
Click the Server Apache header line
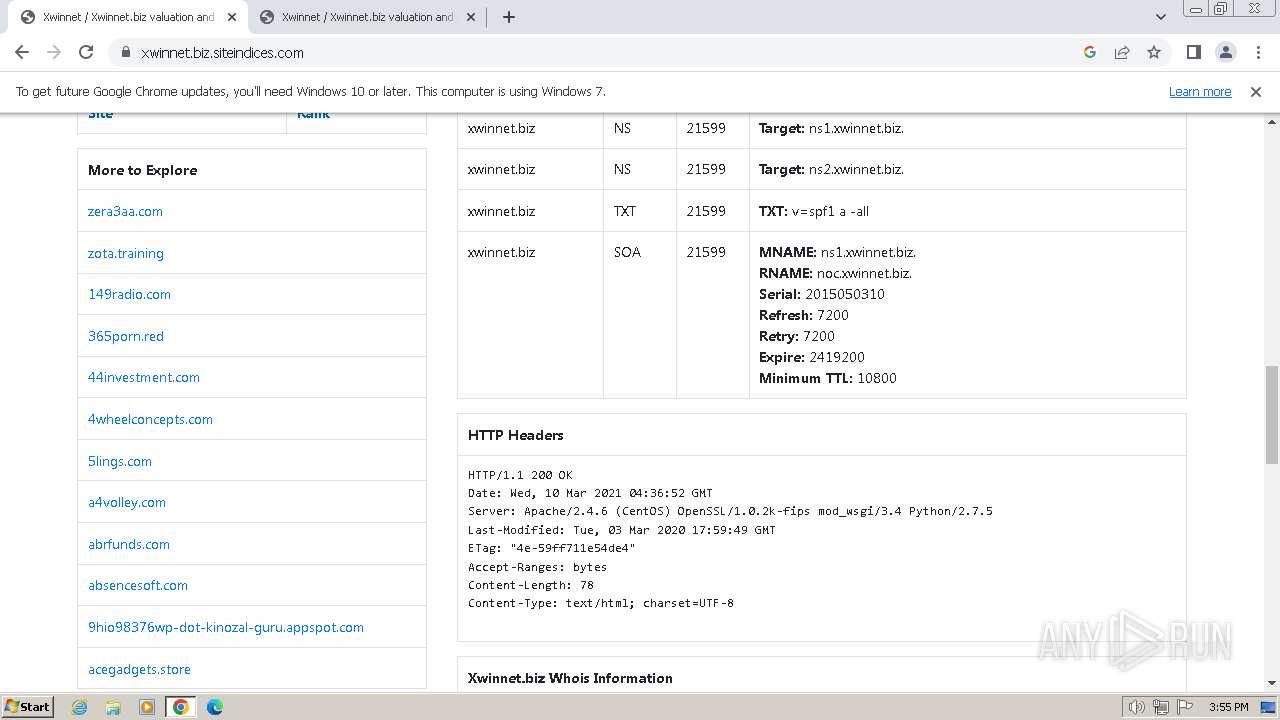click(730, 511)
